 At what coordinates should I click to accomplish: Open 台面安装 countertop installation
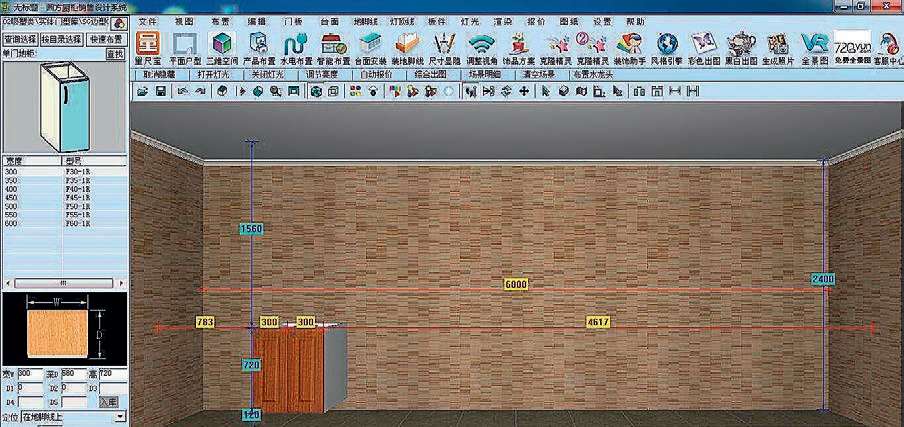click(370, 48)
